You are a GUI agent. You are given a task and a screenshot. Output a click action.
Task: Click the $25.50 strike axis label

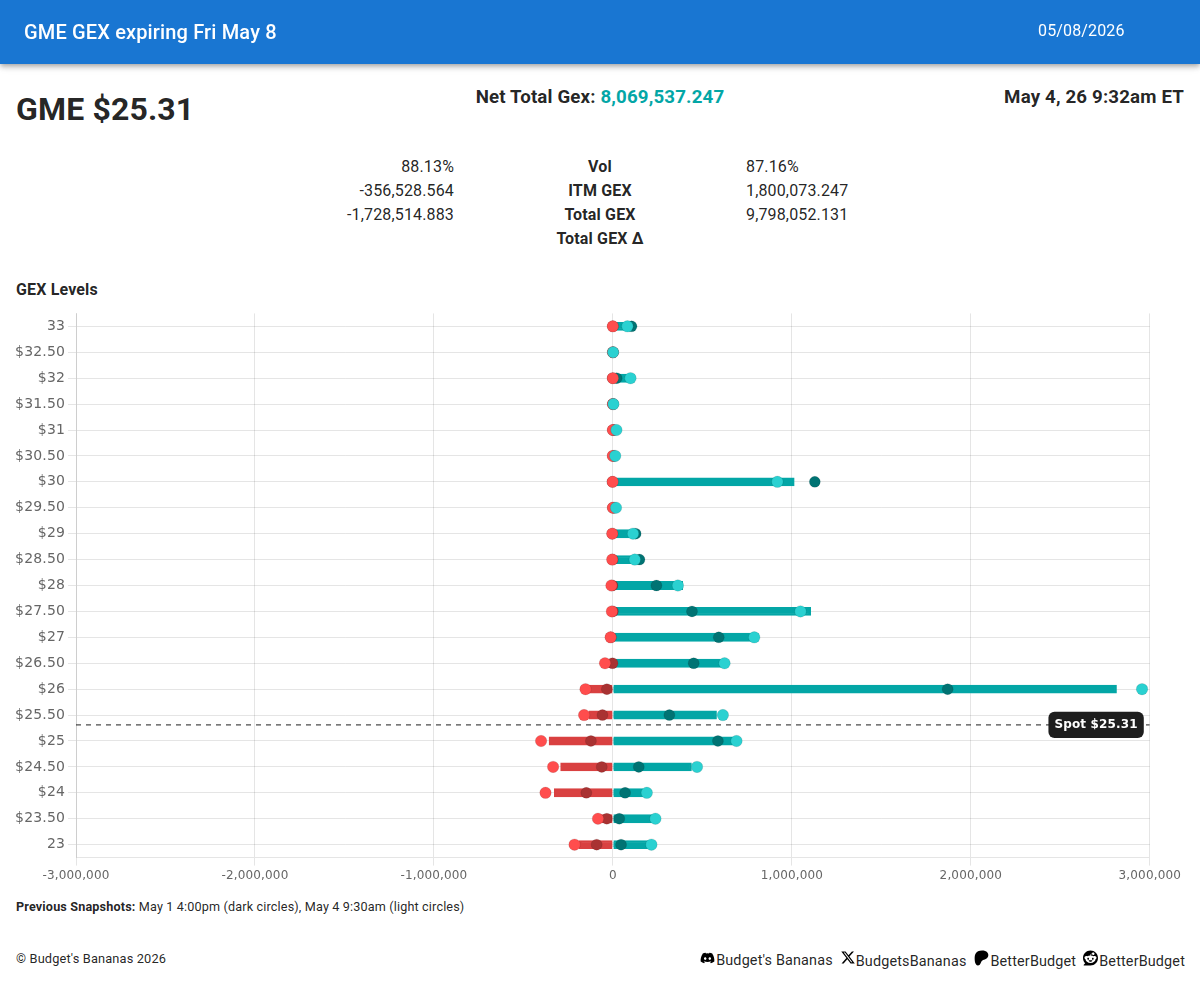(40, 714)
